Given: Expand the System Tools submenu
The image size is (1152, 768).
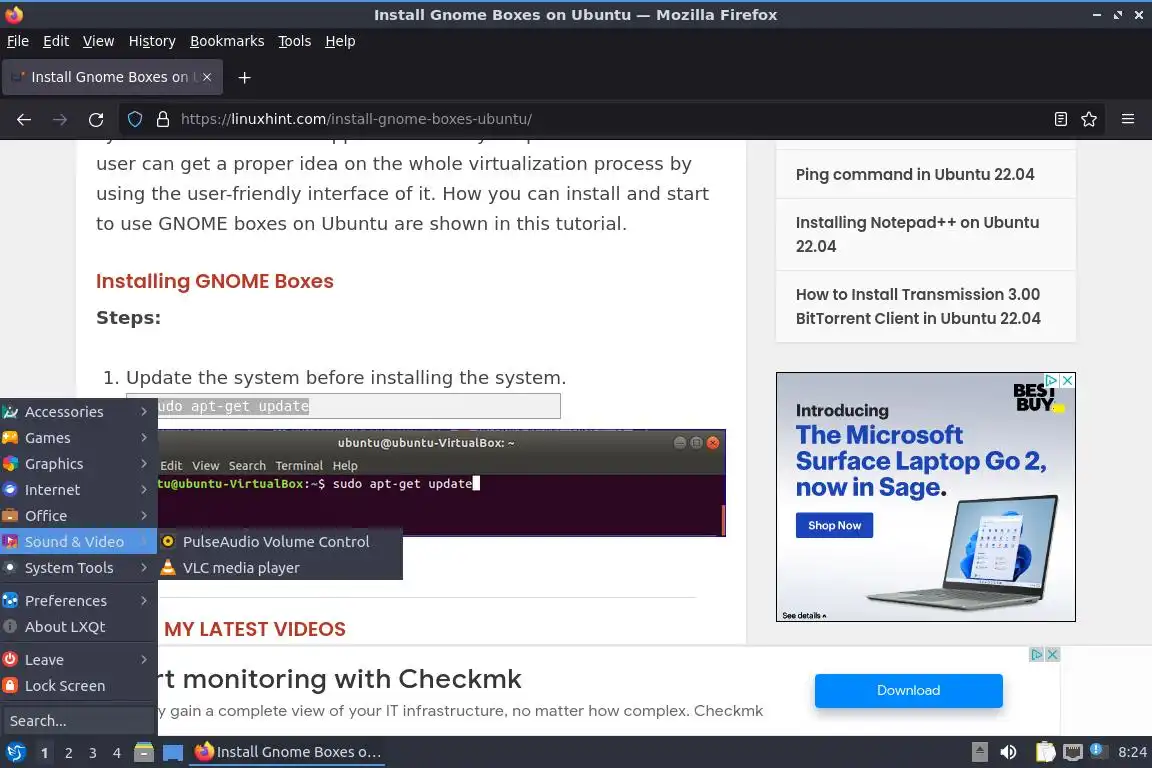Looking at the screenshot, I should 79,567.
